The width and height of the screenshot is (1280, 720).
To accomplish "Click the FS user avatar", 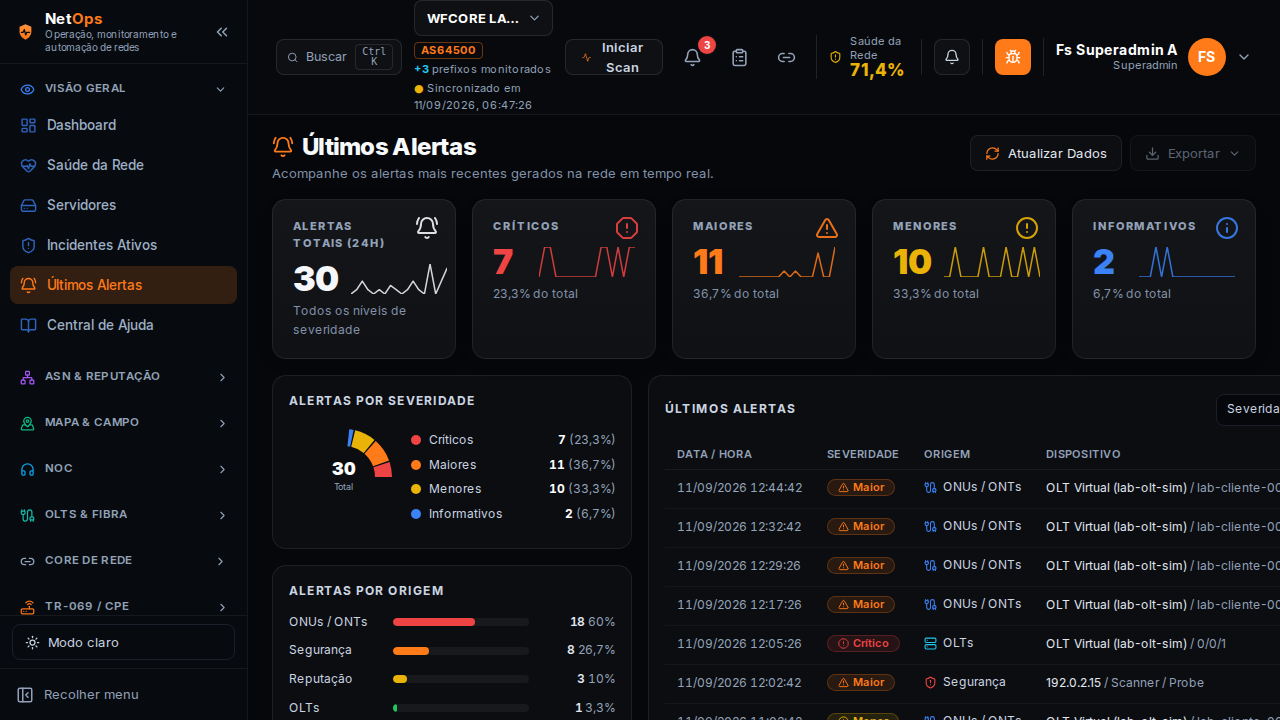I will [x=1207, y=57].
